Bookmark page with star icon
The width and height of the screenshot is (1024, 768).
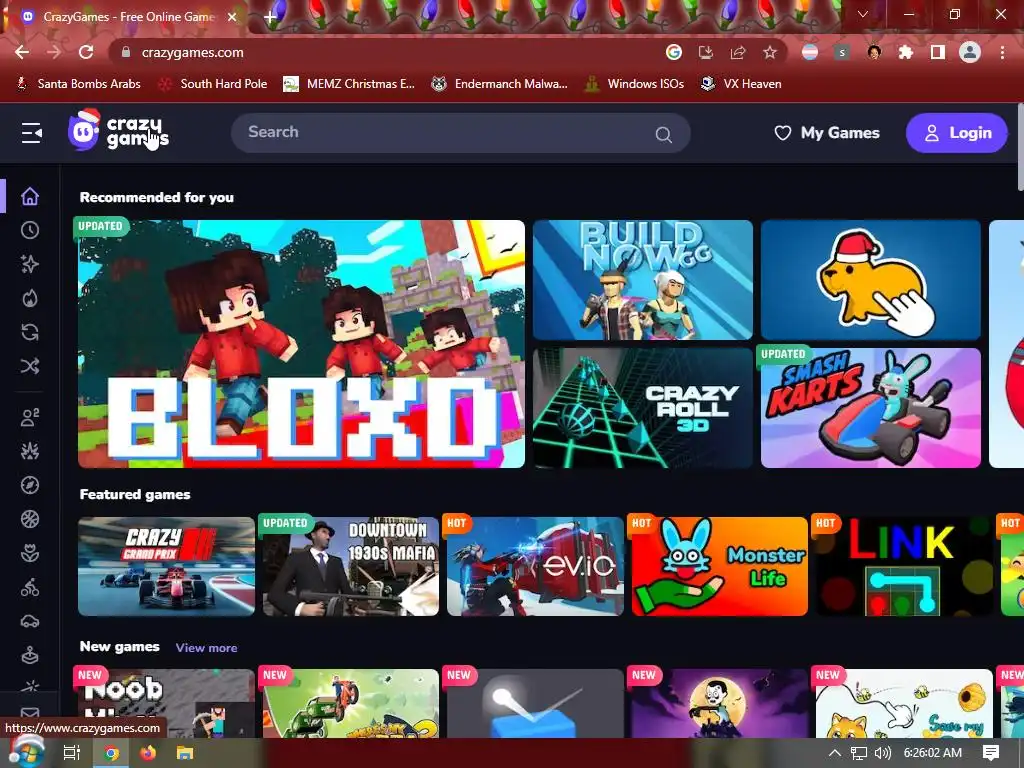pos(770,52)
